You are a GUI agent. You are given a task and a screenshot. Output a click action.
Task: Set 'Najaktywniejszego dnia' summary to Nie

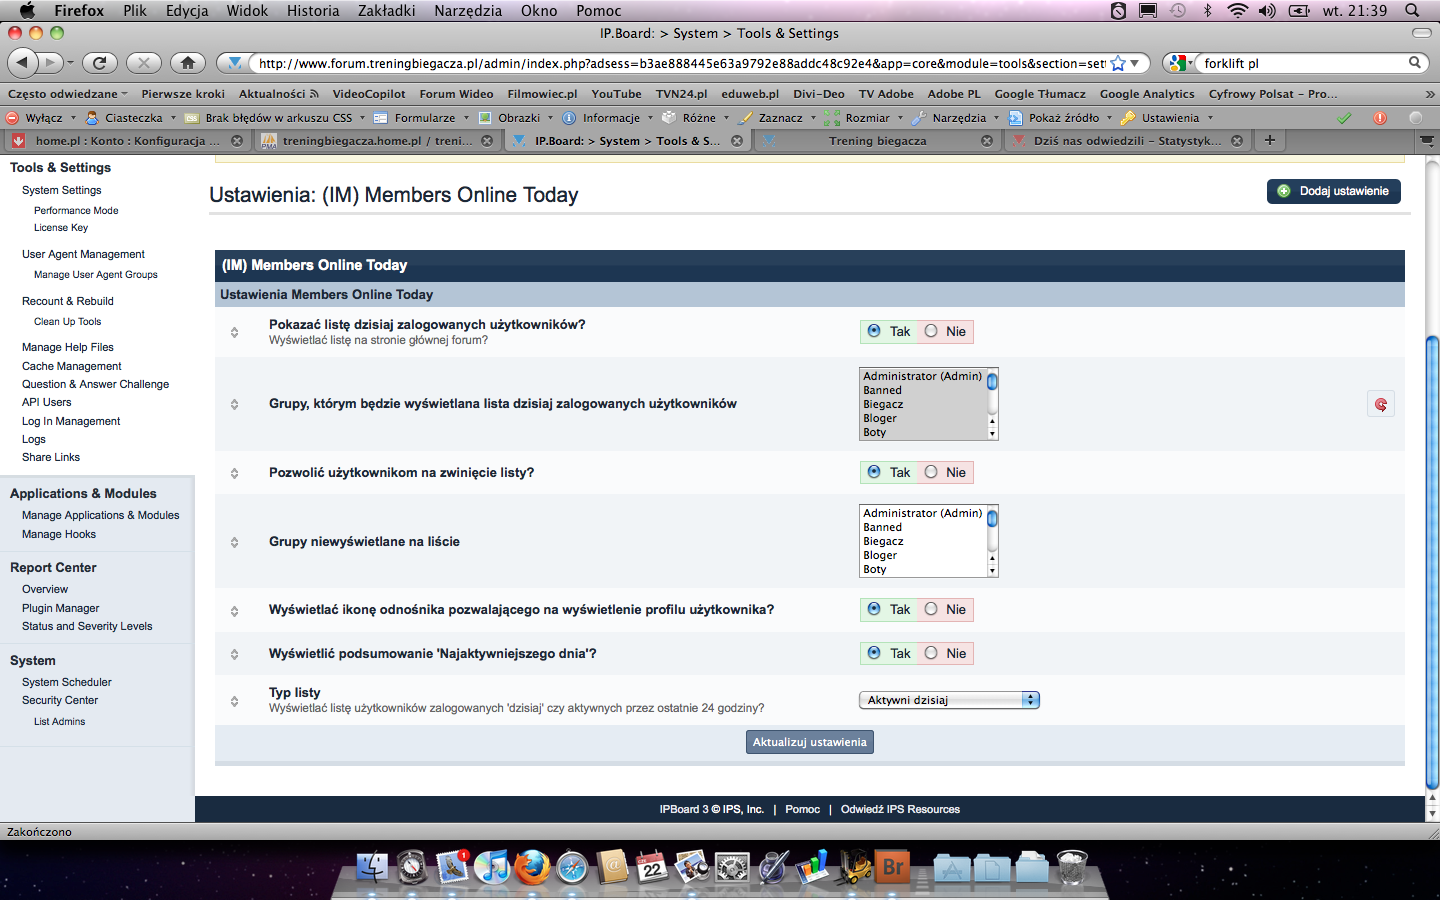[x=932, y=653]
